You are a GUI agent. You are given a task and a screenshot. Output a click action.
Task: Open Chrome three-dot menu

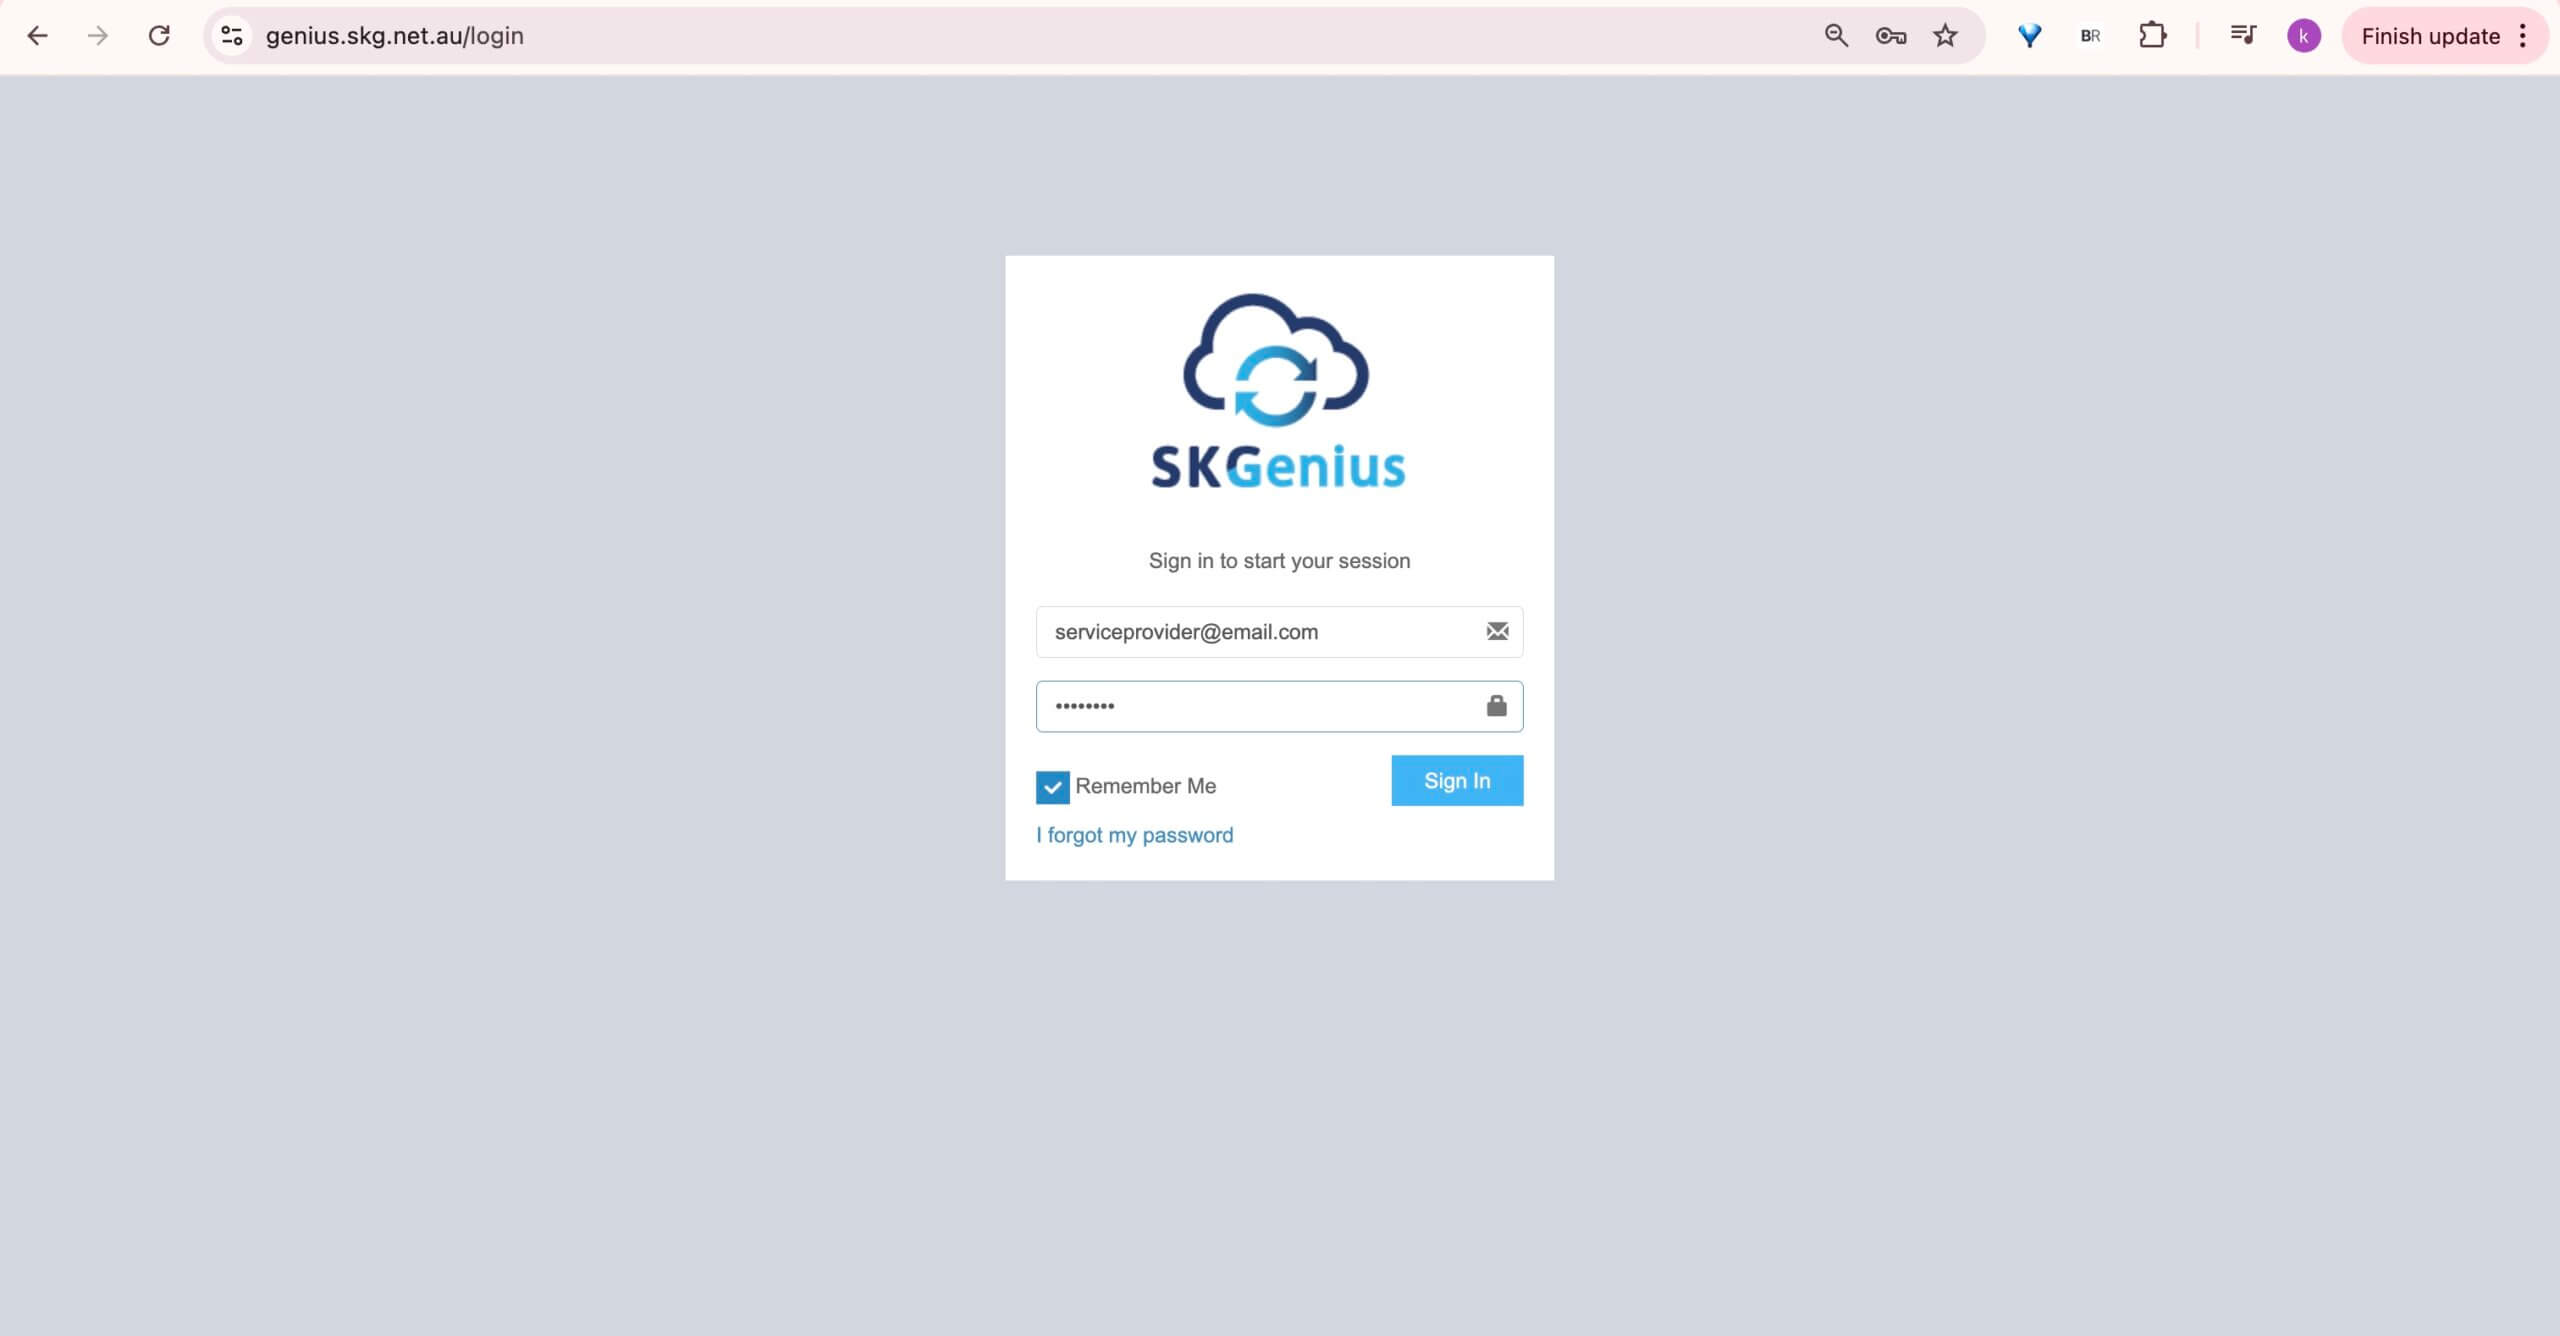click(x=2523, y=36)
